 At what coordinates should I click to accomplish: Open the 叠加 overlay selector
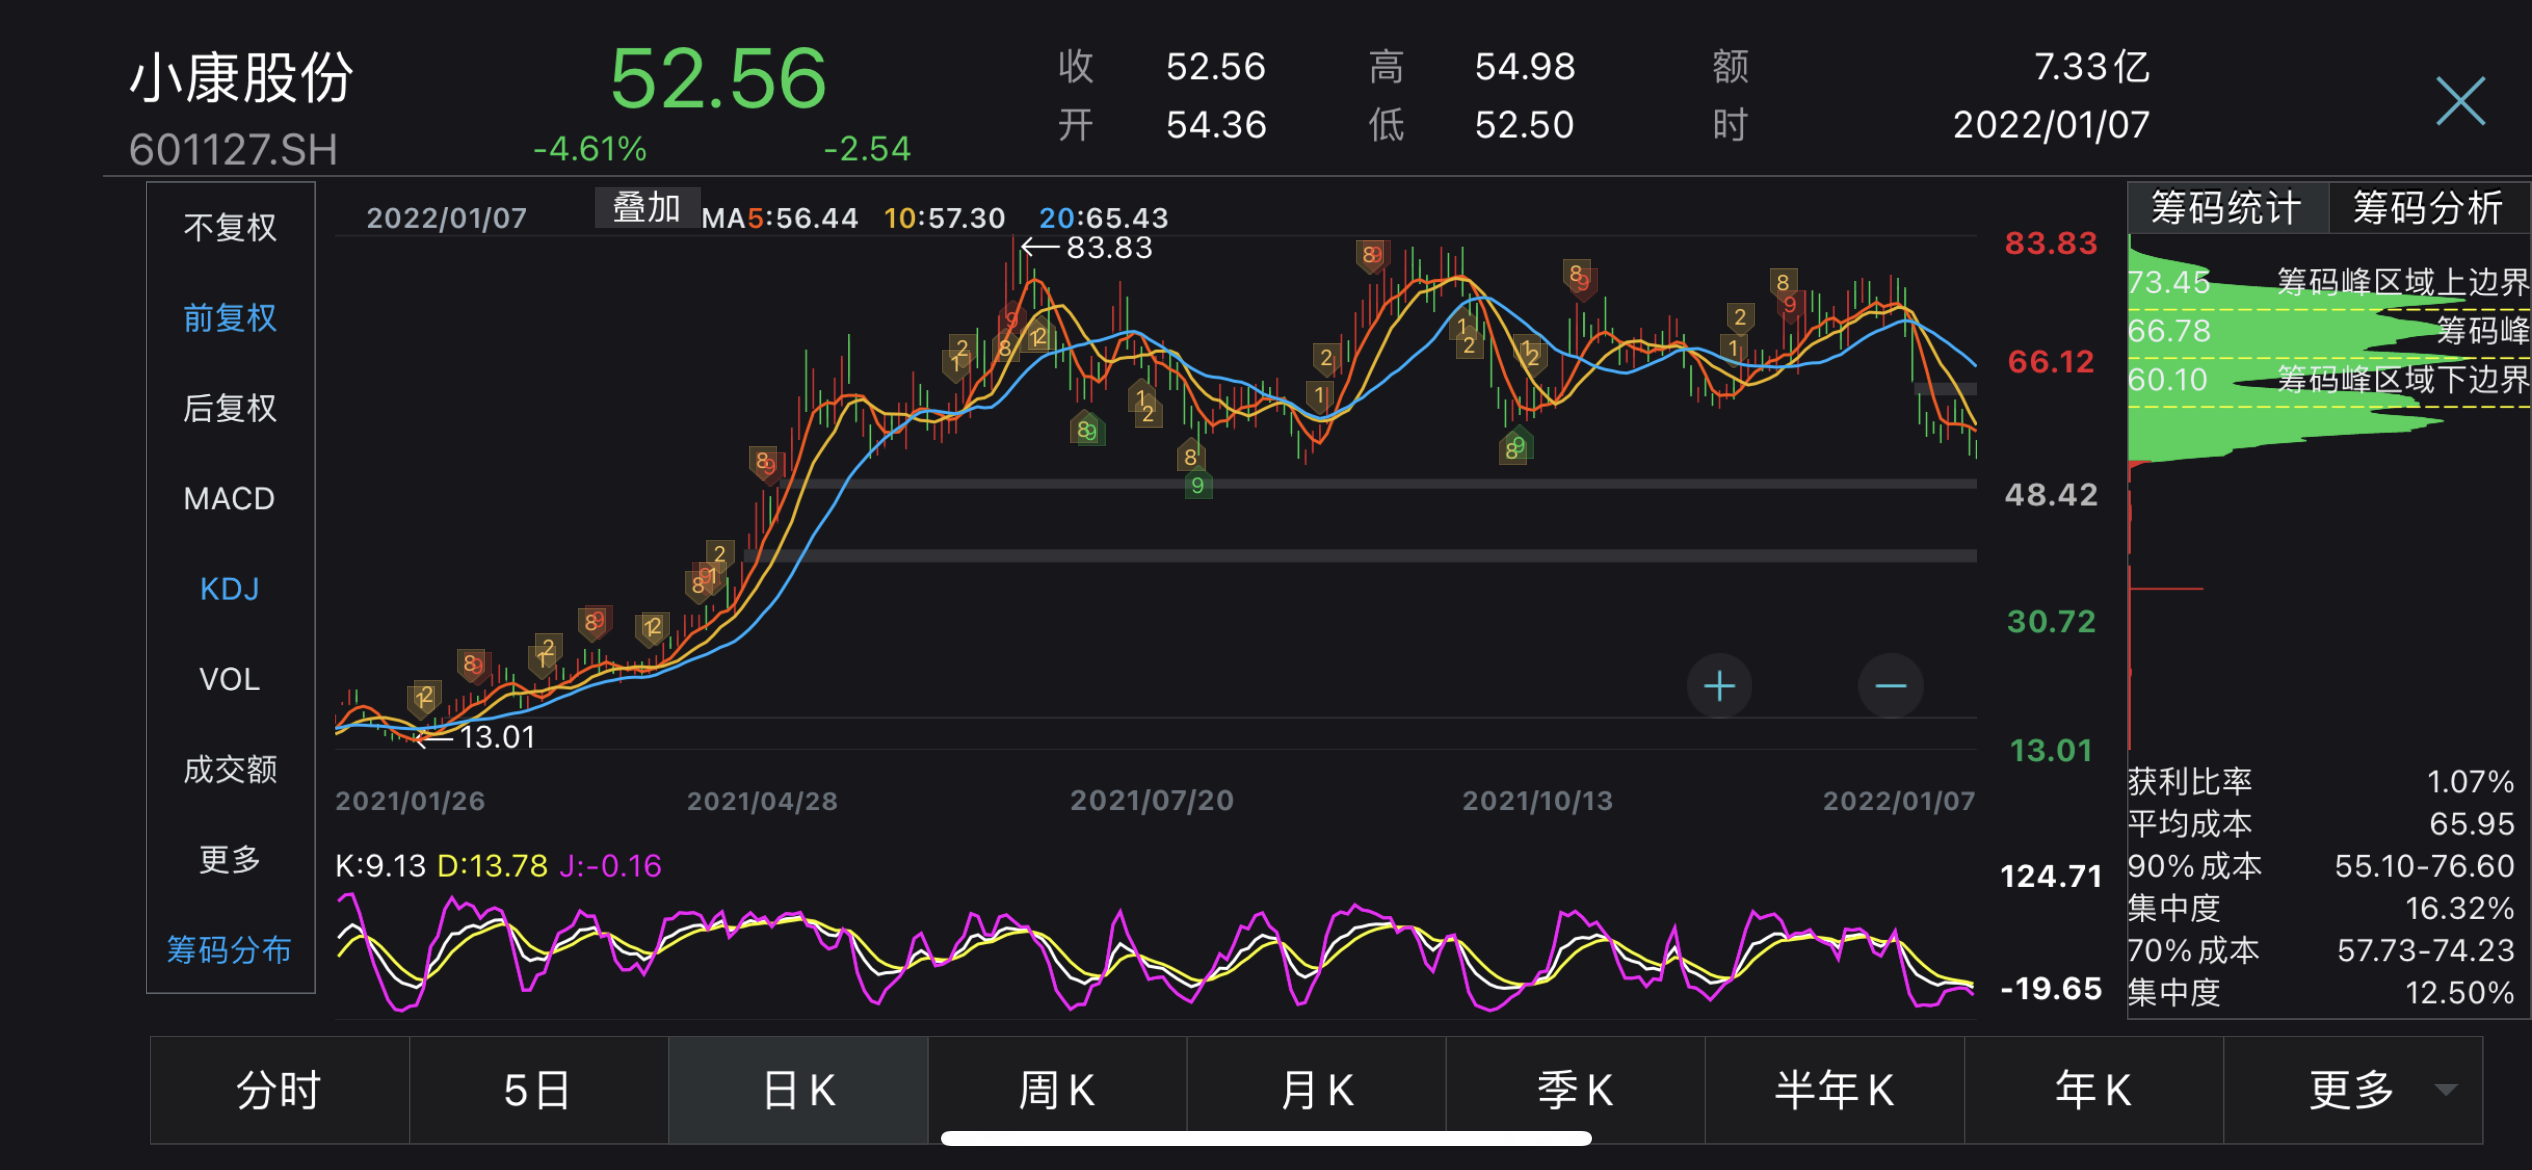(x=645, y=208)
